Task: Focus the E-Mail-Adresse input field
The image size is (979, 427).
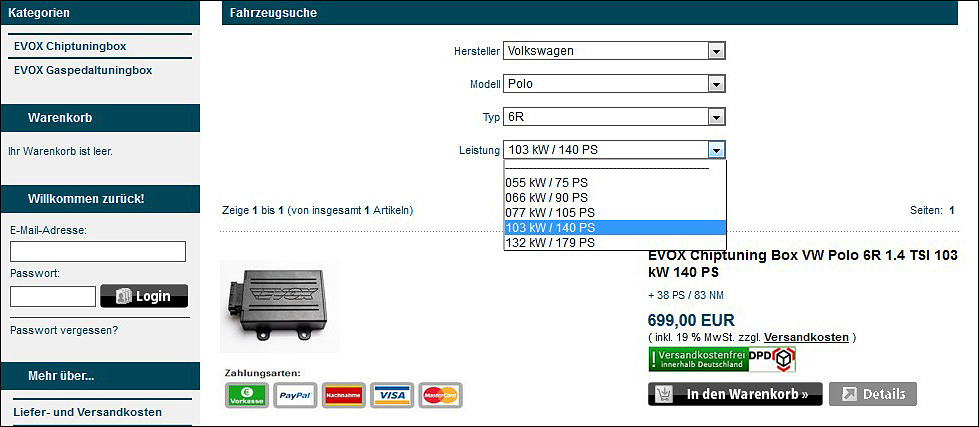Action: coord(97,251)
